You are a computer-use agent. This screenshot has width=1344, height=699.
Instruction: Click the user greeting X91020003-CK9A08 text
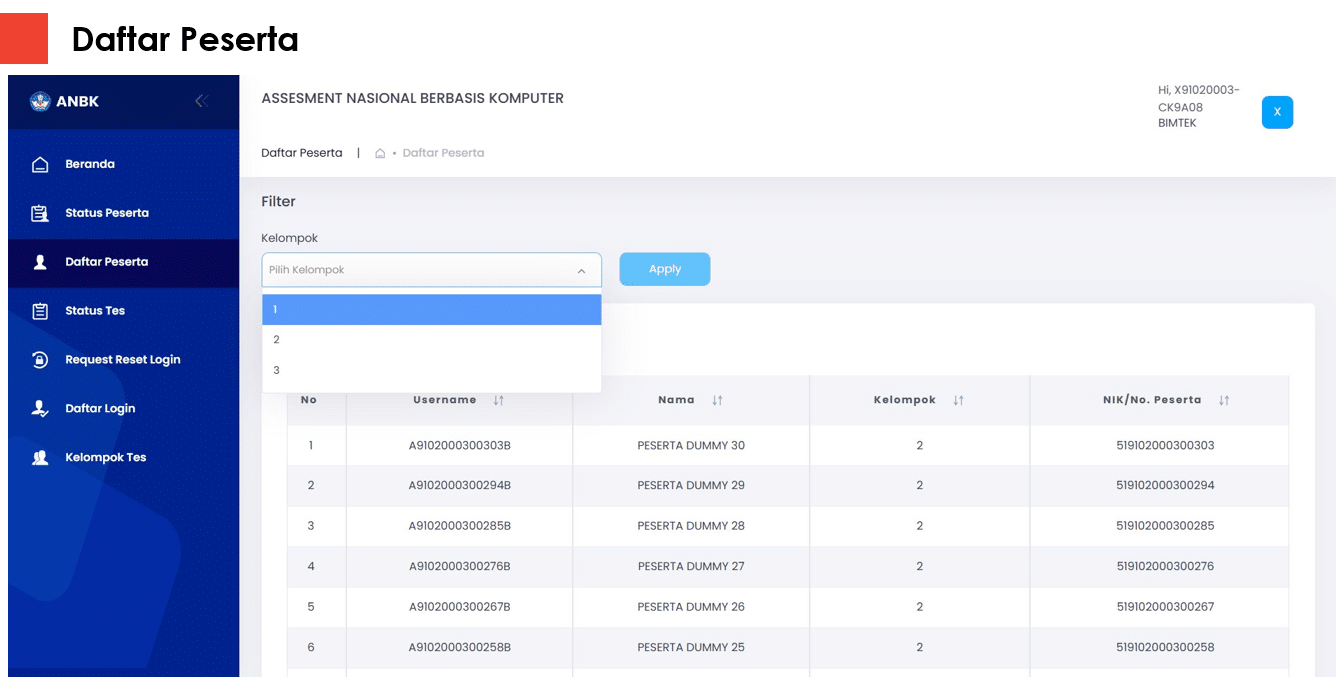coord(1199,98)
